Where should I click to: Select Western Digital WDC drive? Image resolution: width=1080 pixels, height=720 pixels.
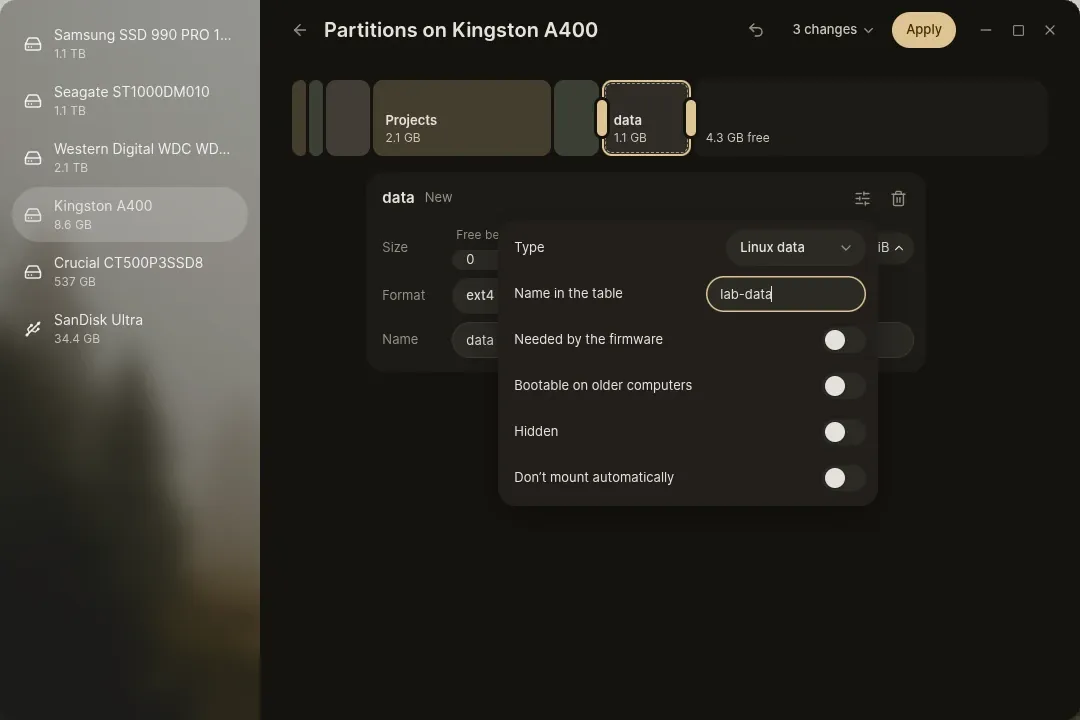click(130, 158)
